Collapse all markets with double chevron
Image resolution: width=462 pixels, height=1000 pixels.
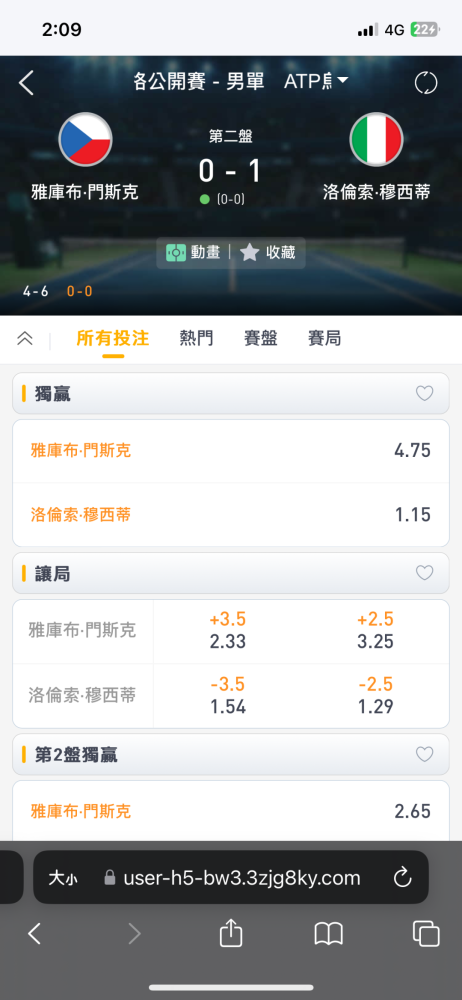coord(24,338)
